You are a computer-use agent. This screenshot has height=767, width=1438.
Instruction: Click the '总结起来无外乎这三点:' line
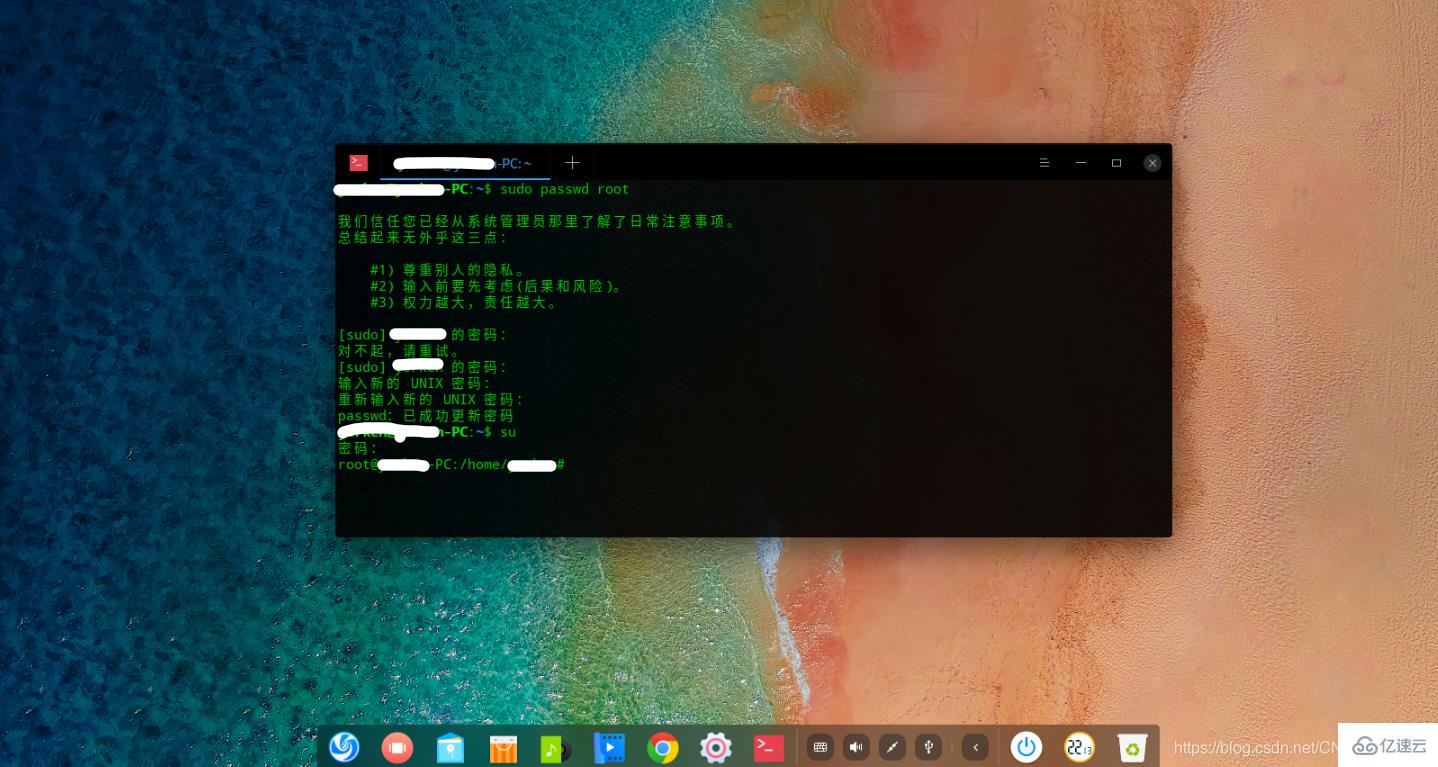tap(423, 238)
